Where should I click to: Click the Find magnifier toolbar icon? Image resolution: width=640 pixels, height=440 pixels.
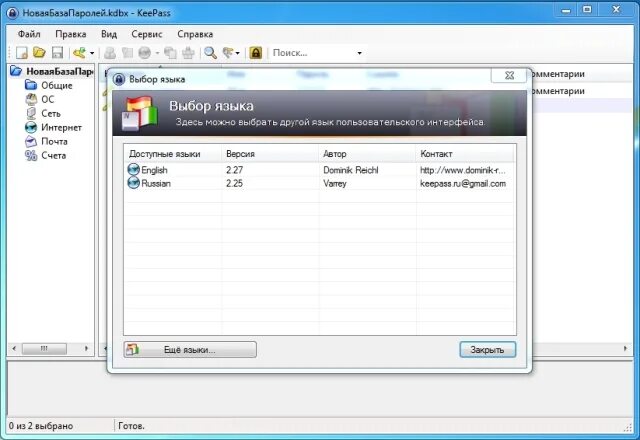click(210, 53)
